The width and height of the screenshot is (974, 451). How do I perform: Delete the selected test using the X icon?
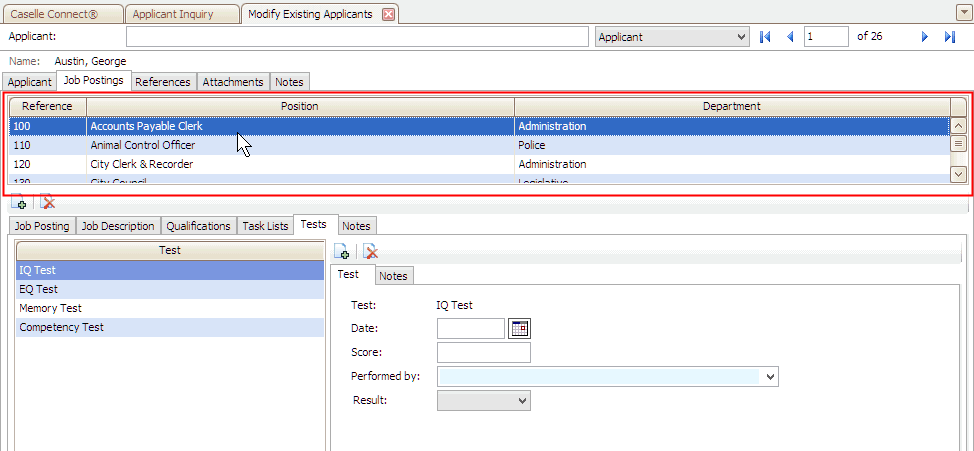point(370,252)
